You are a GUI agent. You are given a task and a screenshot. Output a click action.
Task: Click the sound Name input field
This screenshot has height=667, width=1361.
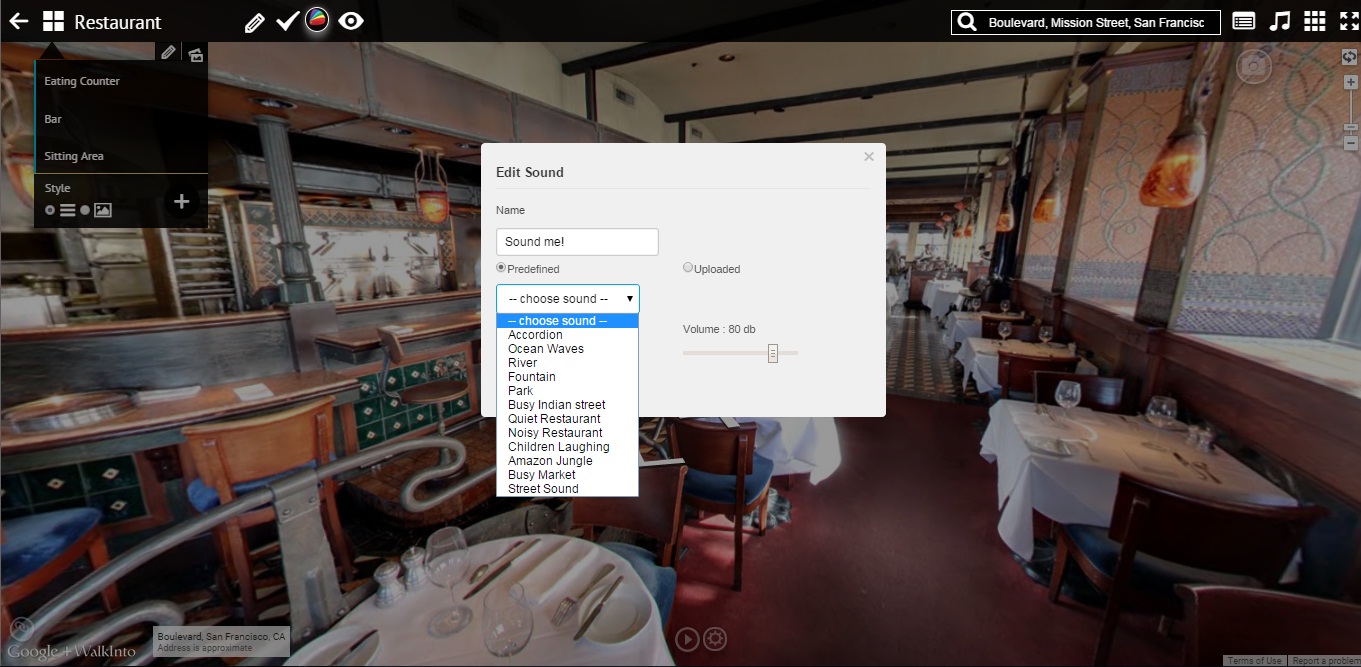click(577, 241)
